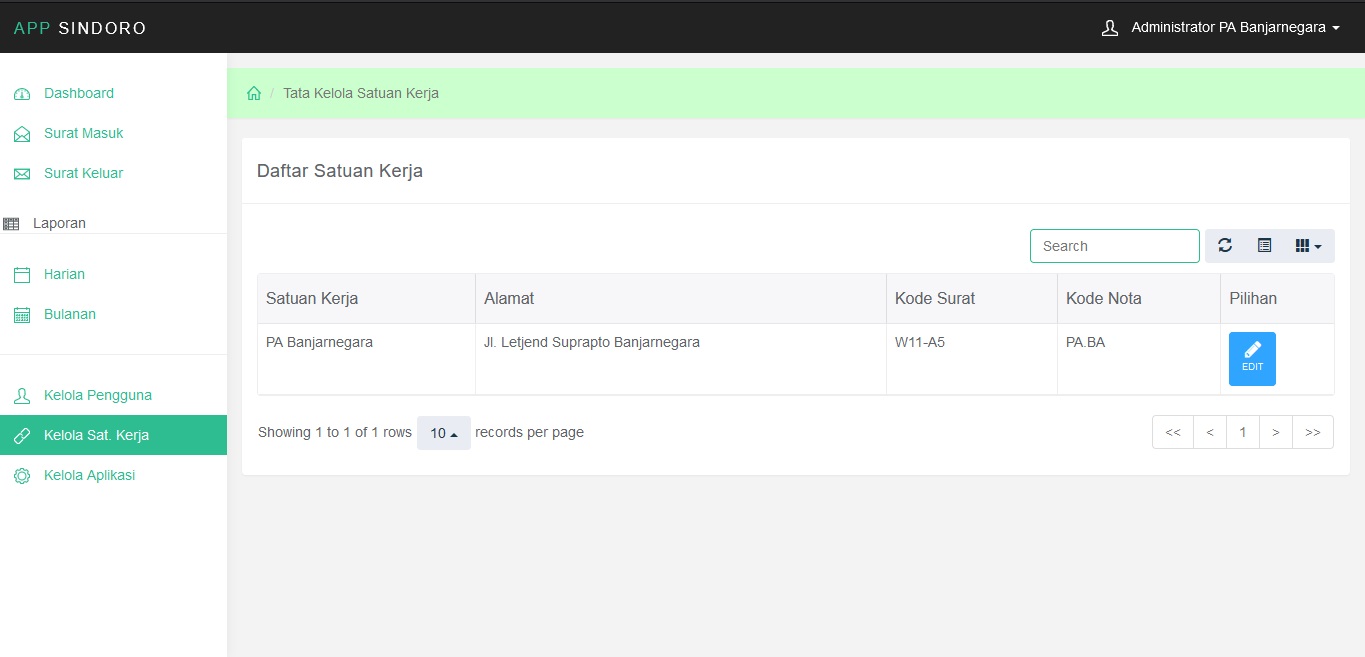Open the records per page dropdown
Viewport: 1365px width, 657px height.
[443, 433]
